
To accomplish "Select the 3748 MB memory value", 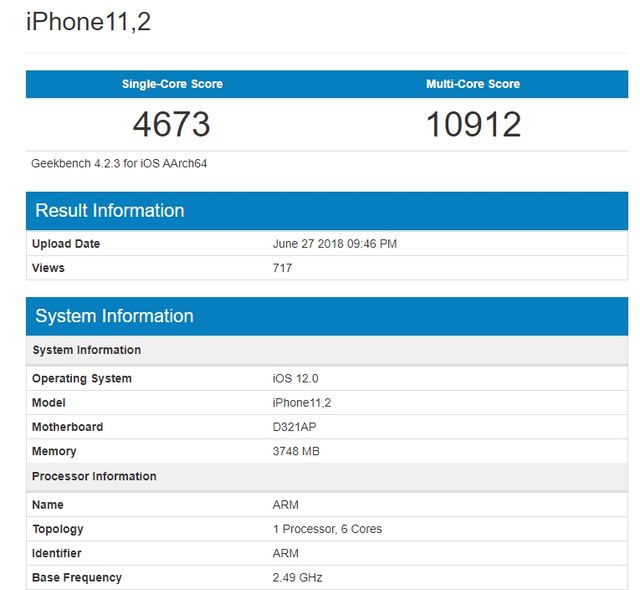I will (x=296, y=451).
